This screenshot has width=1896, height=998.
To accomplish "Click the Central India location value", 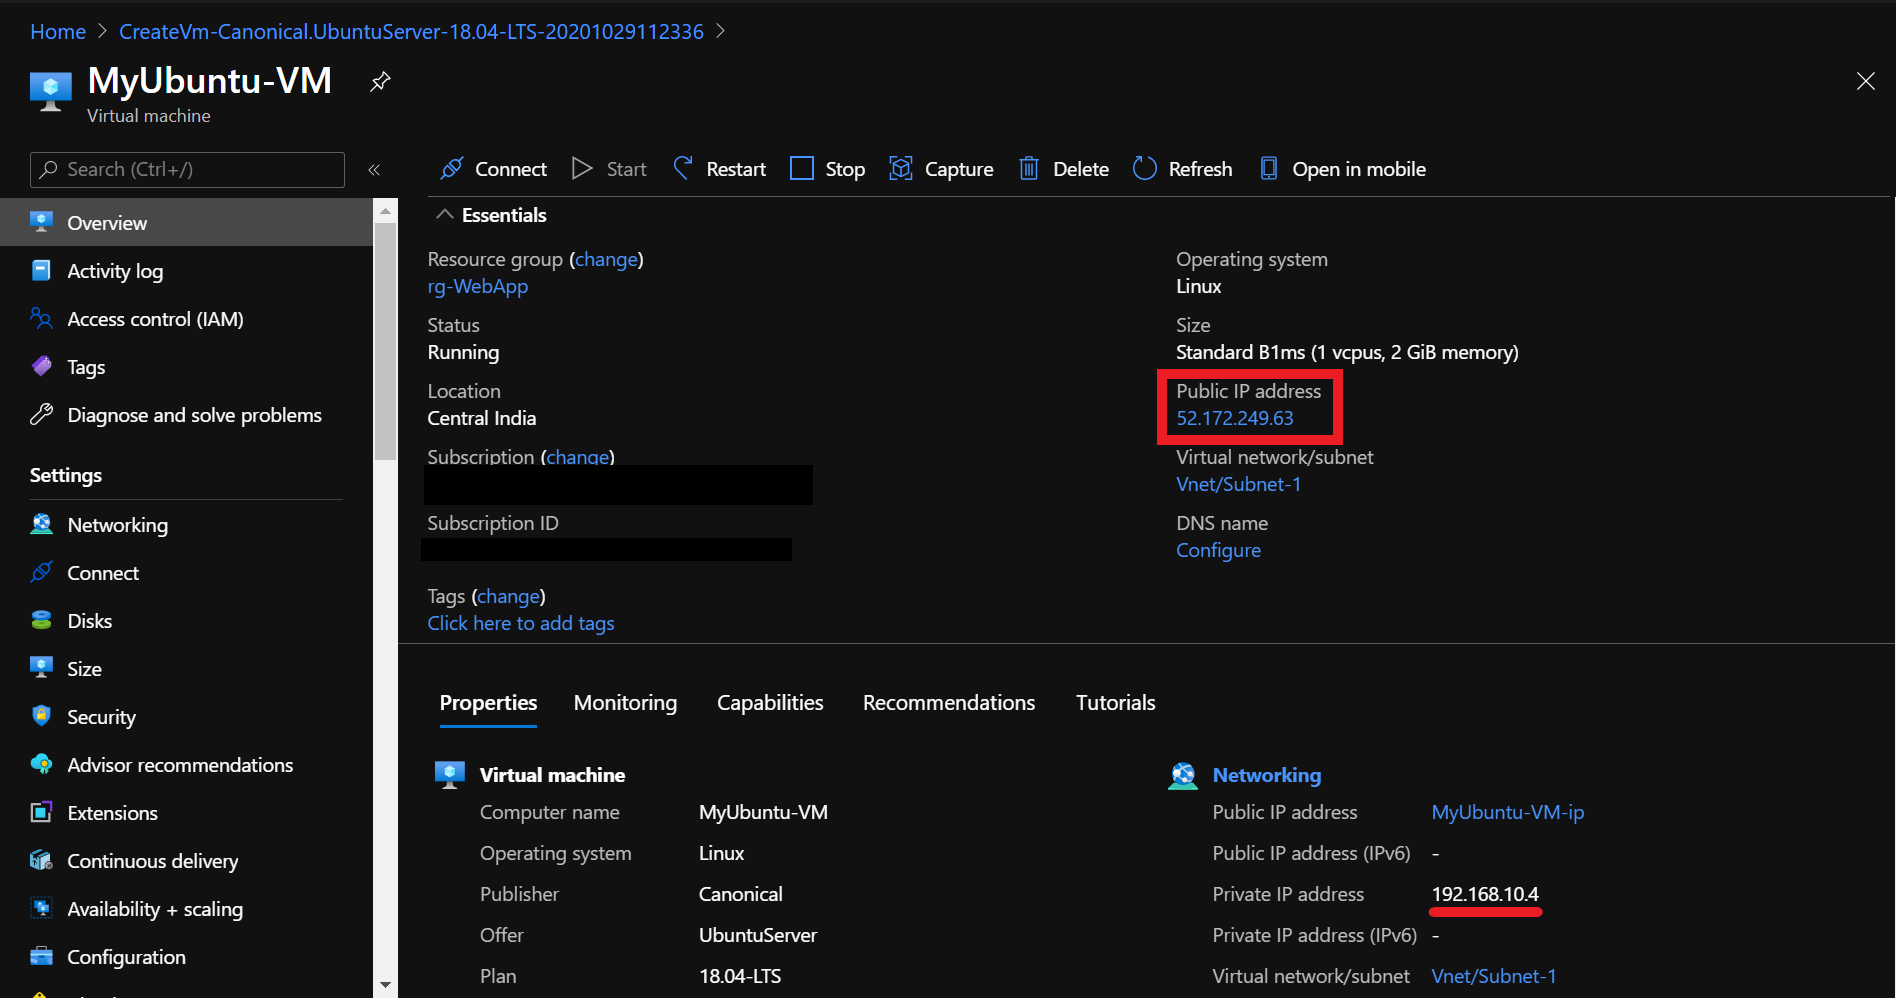I will click(481, 418).
